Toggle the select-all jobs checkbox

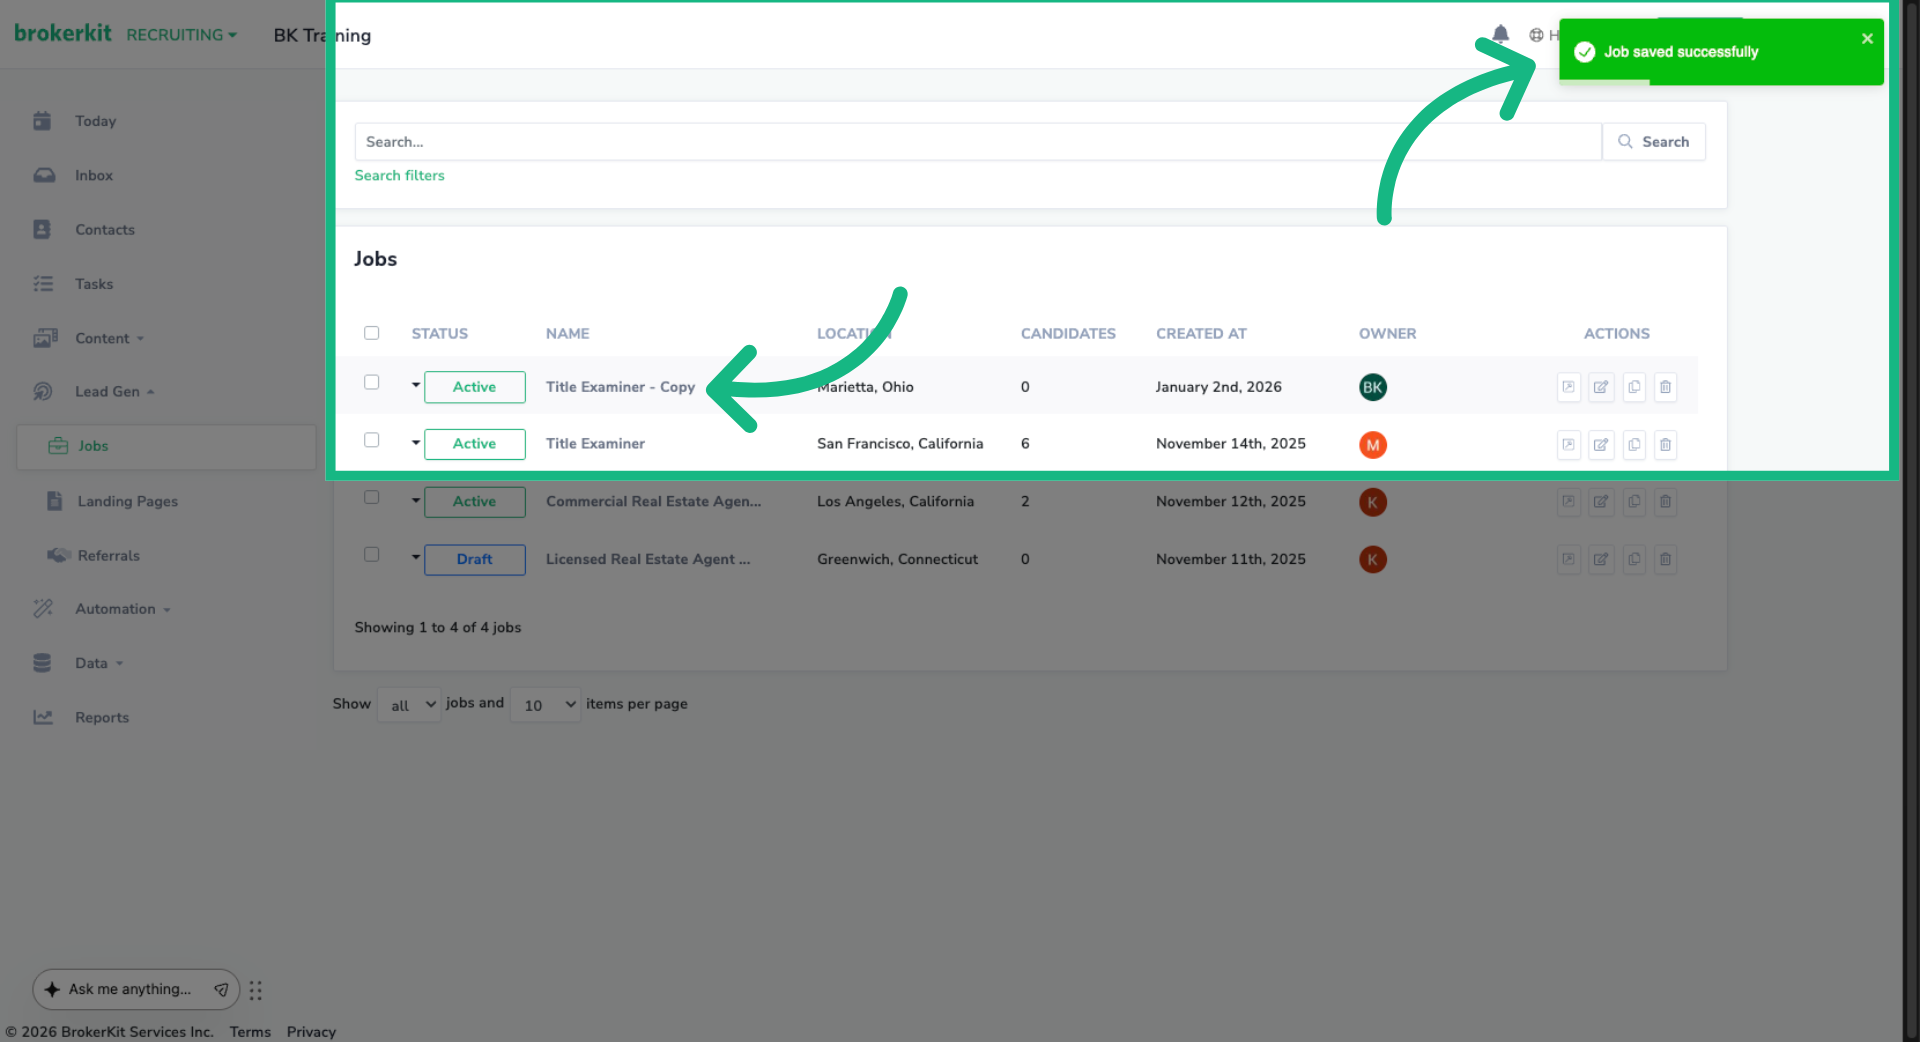372,333
